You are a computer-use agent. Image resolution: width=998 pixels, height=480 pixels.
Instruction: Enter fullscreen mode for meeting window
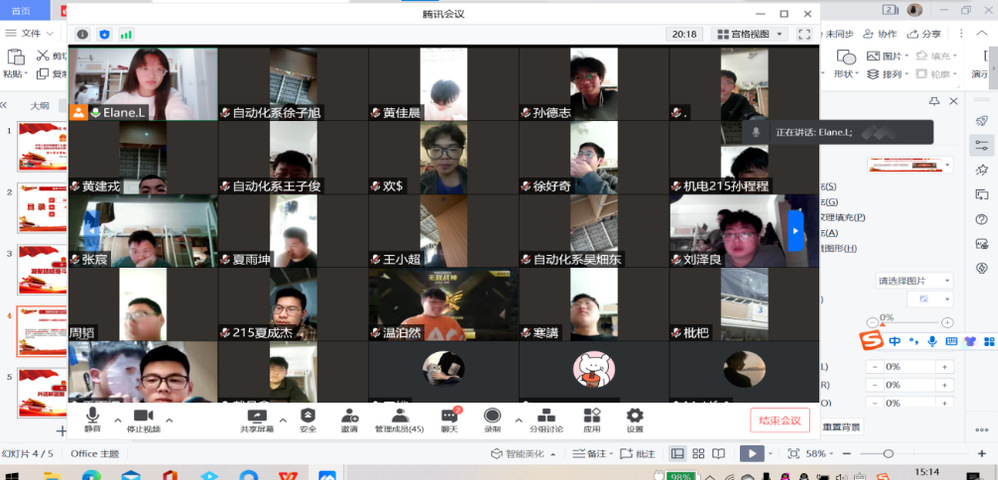tap(804, 34)
